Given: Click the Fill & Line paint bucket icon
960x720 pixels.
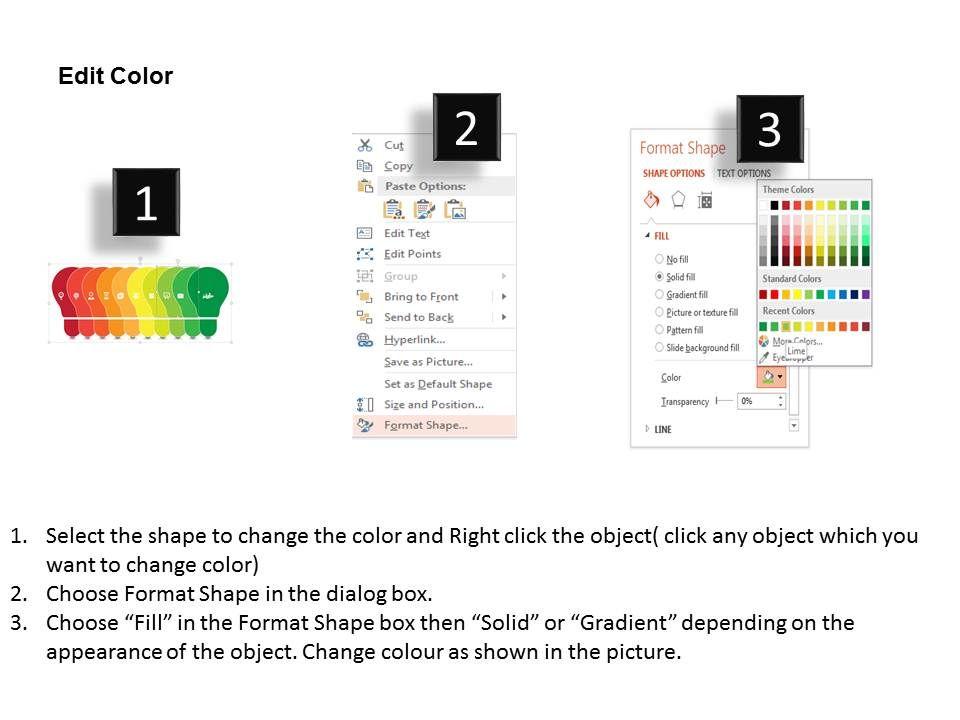Looking at the screenshot, I should pyautogui.click(x=651, y=200).
